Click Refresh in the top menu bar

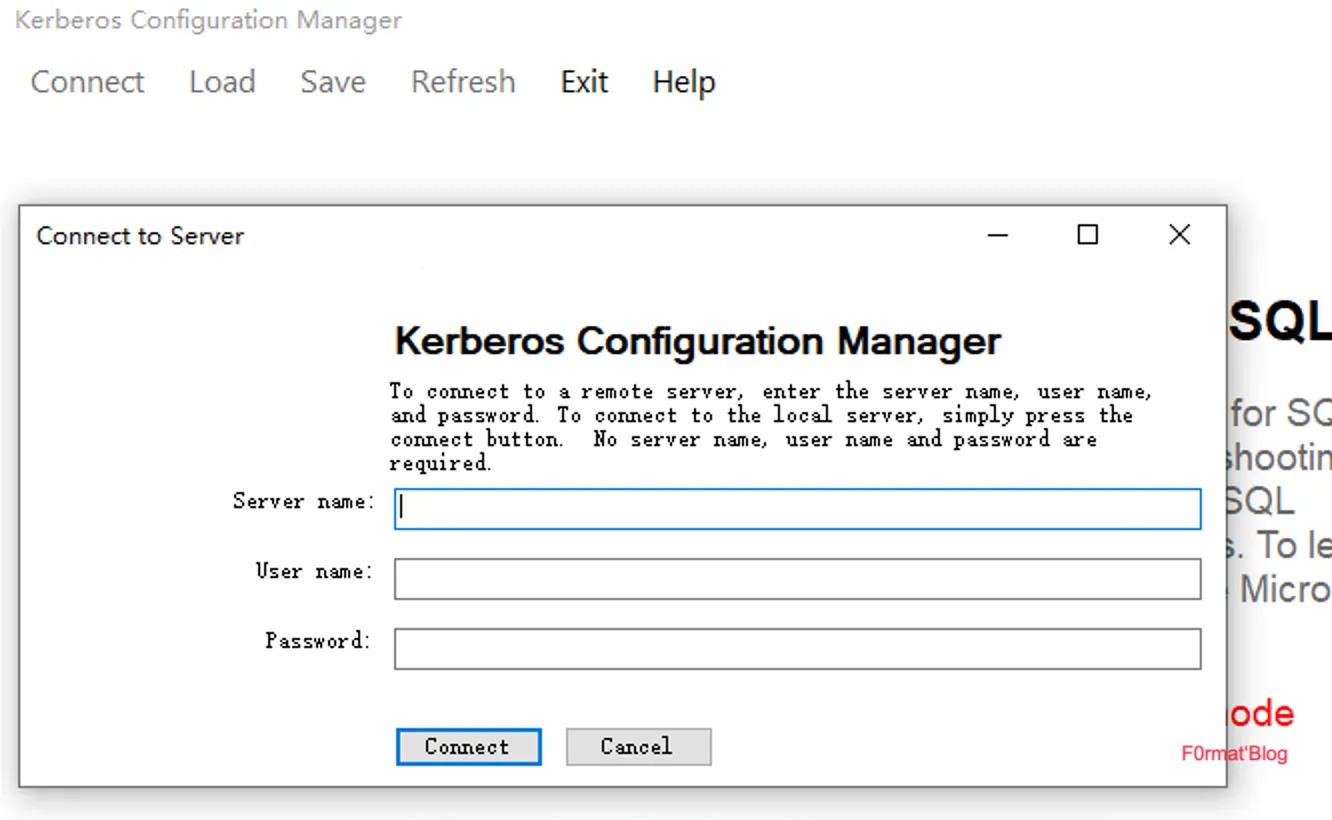[463, 82]
